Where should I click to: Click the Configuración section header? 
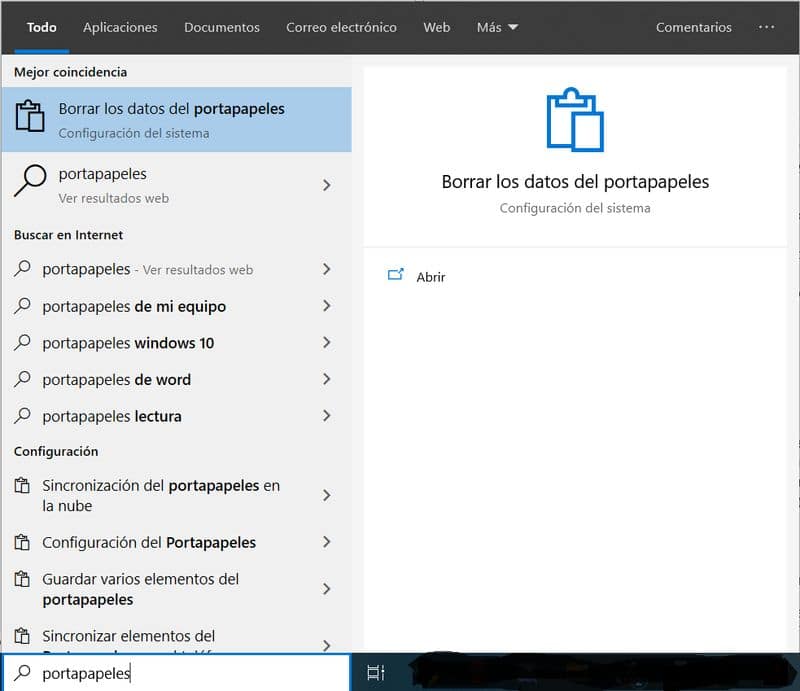coord(56,451)
